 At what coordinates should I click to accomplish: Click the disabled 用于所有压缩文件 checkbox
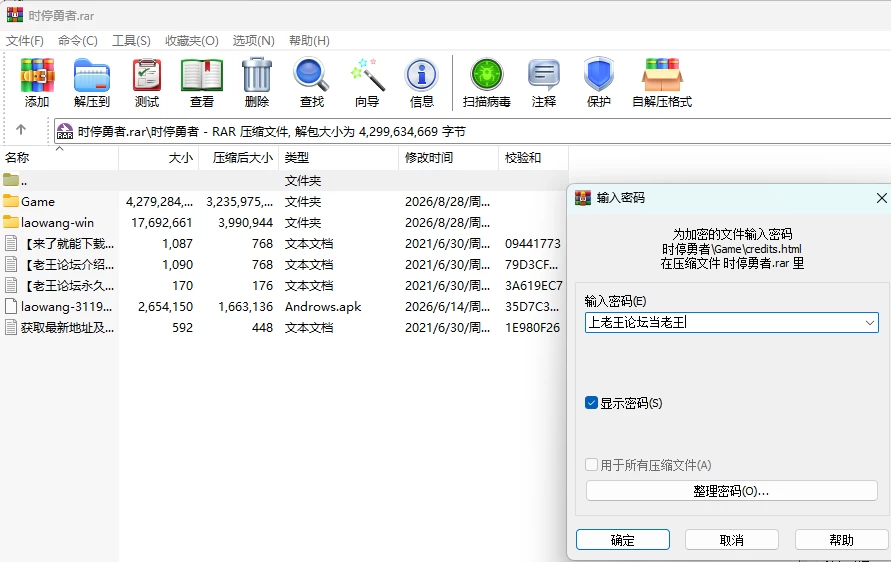(x=591, y=465)
